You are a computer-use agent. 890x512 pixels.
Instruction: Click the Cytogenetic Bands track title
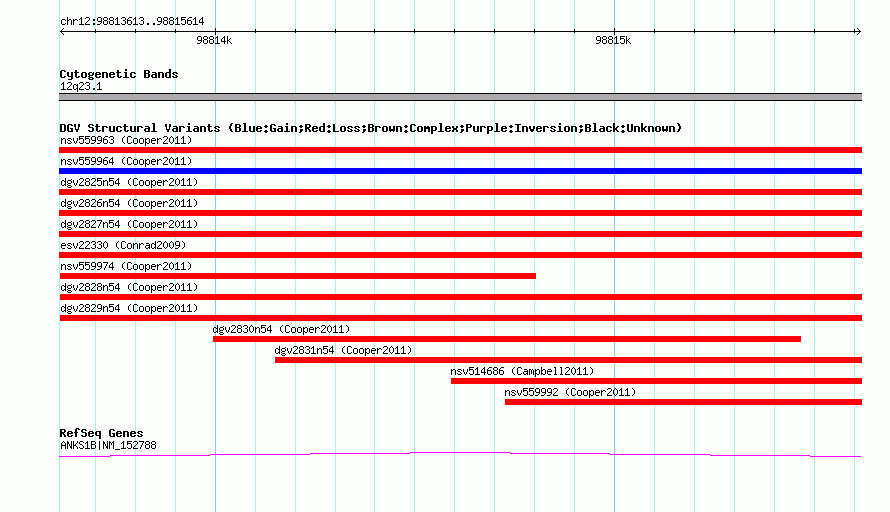(119, 74)
